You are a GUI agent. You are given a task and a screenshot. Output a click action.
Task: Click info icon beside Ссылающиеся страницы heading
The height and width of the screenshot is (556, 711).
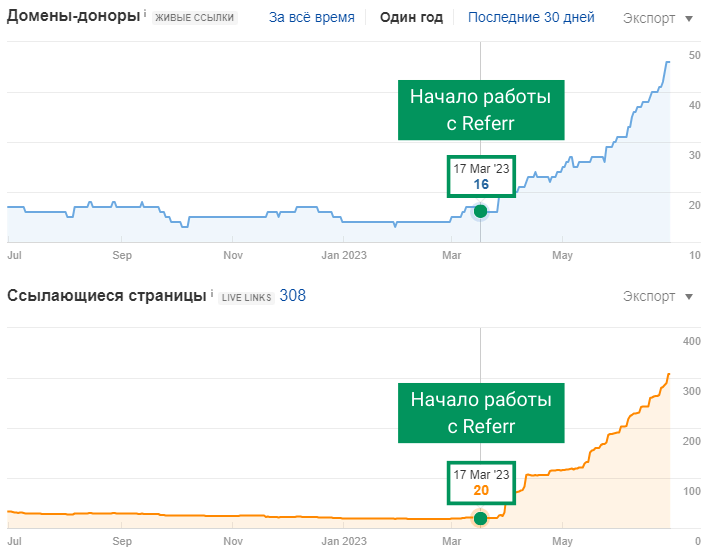(x=212, y=295)
